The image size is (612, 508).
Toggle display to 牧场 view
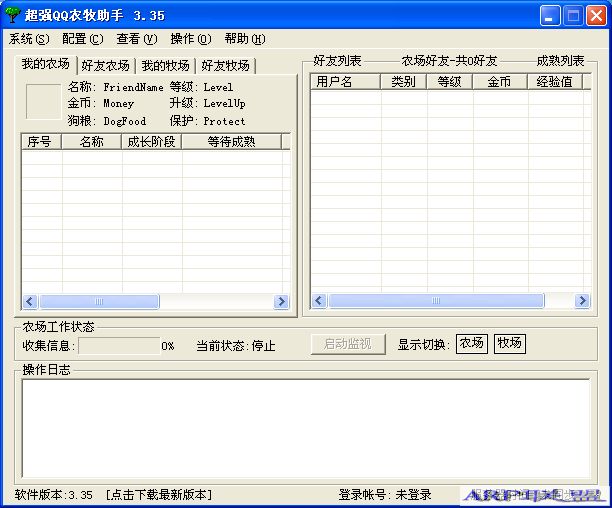[509, 343]
